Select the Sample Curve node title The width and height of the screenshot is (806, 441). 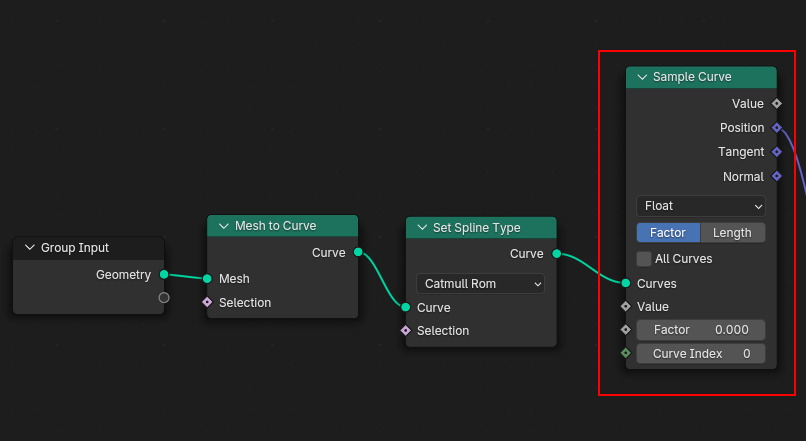tap(692, 77)
